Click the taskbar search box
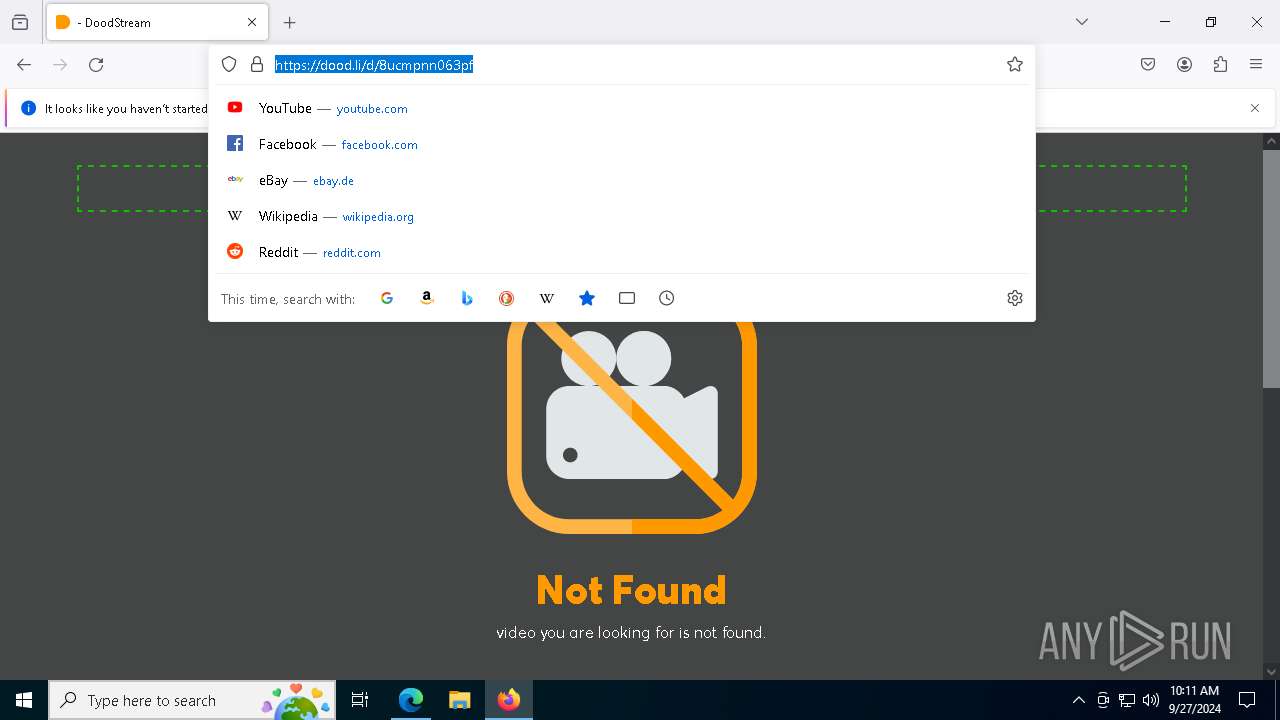The width and height of the screenshot is (1280, 720). [x=192, y=700]
